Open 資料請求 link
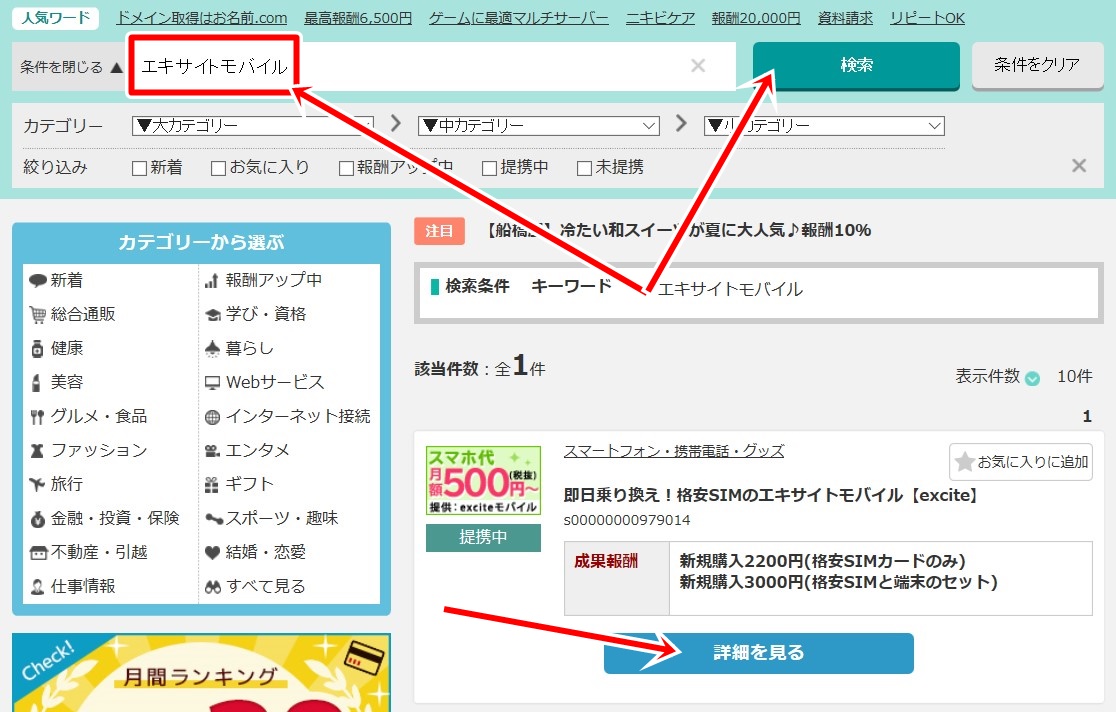The image size is (1116, 712). 845,18
